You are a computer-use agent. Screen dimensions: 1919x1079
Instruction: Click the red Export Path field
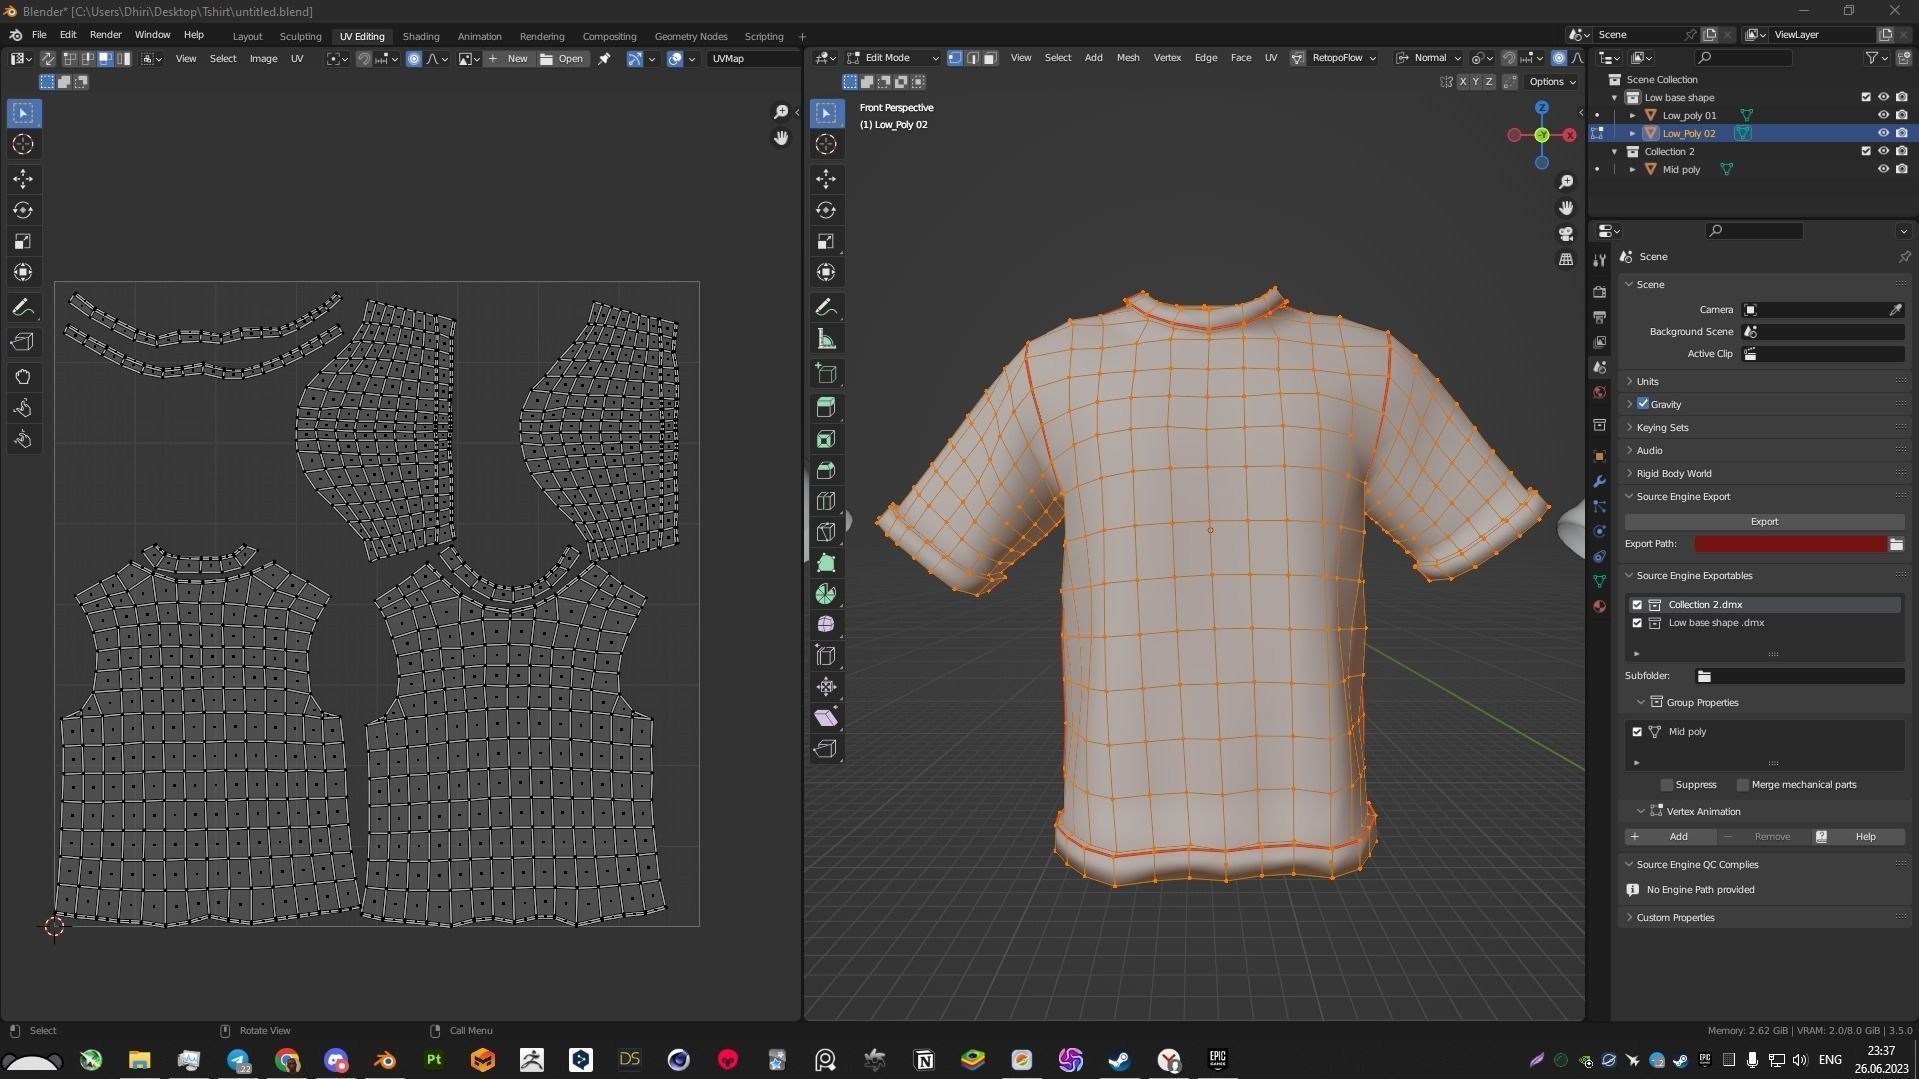pyautogui.click(x=1790, y=544)
